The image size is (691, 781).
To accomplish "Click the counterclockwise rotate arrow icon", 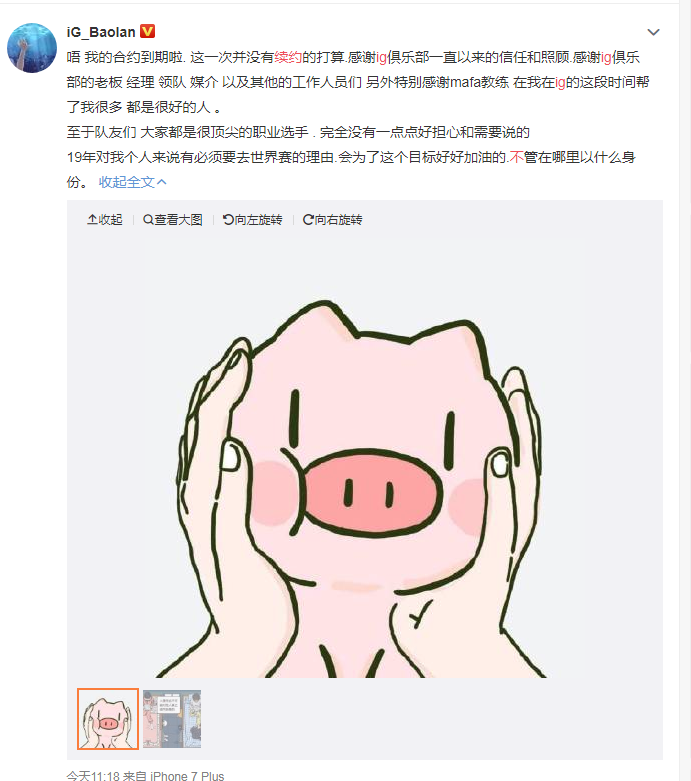I will click(x=228, y=220).
